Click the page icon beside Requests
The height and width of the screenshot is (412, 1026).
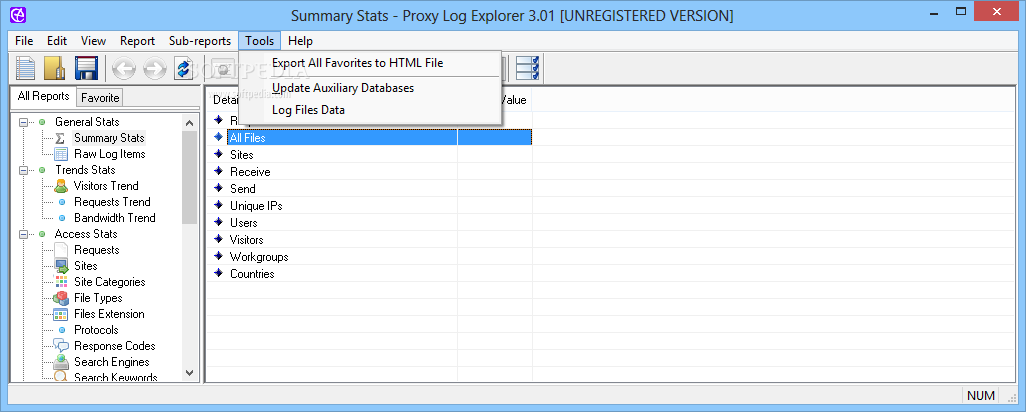pyautogui.click(x=61, y=250)
